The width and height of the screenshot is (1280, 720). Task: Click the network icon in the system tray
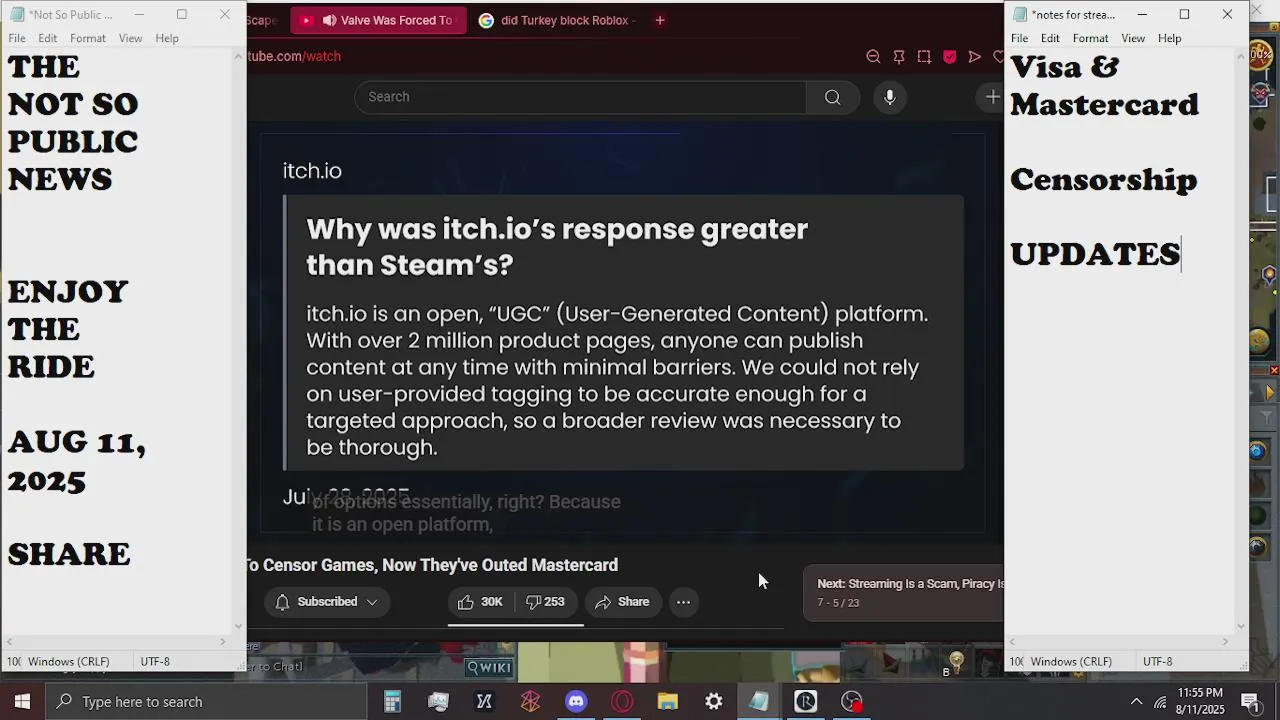pos(1160,702)
